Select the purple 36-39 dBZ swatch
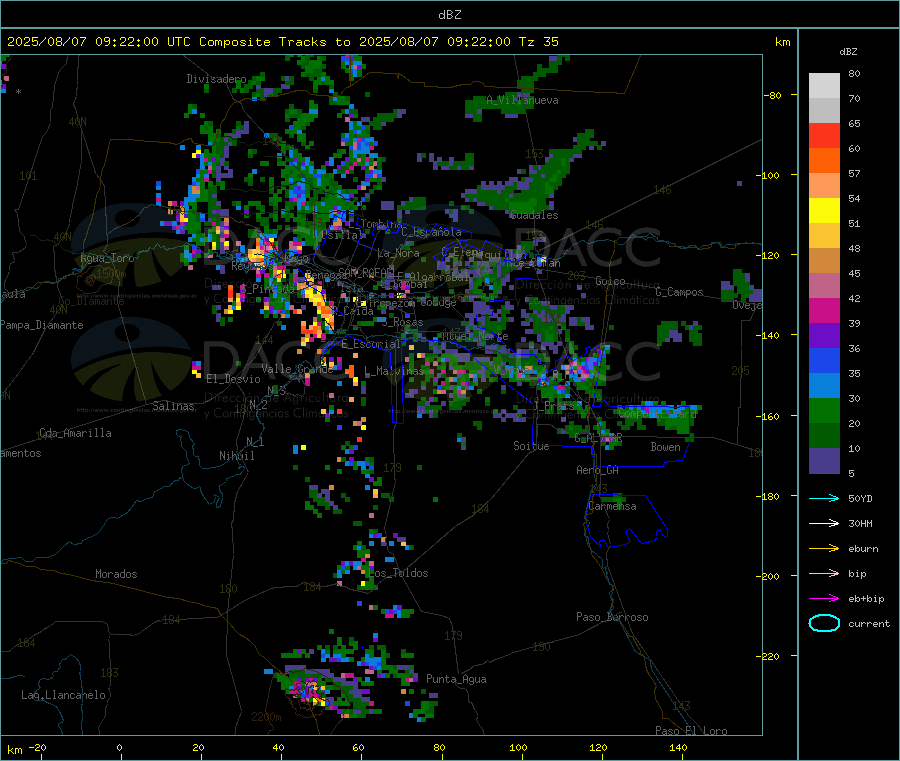Image resolution: width=900 pixels, height=761 pixels. coord(824,336)
